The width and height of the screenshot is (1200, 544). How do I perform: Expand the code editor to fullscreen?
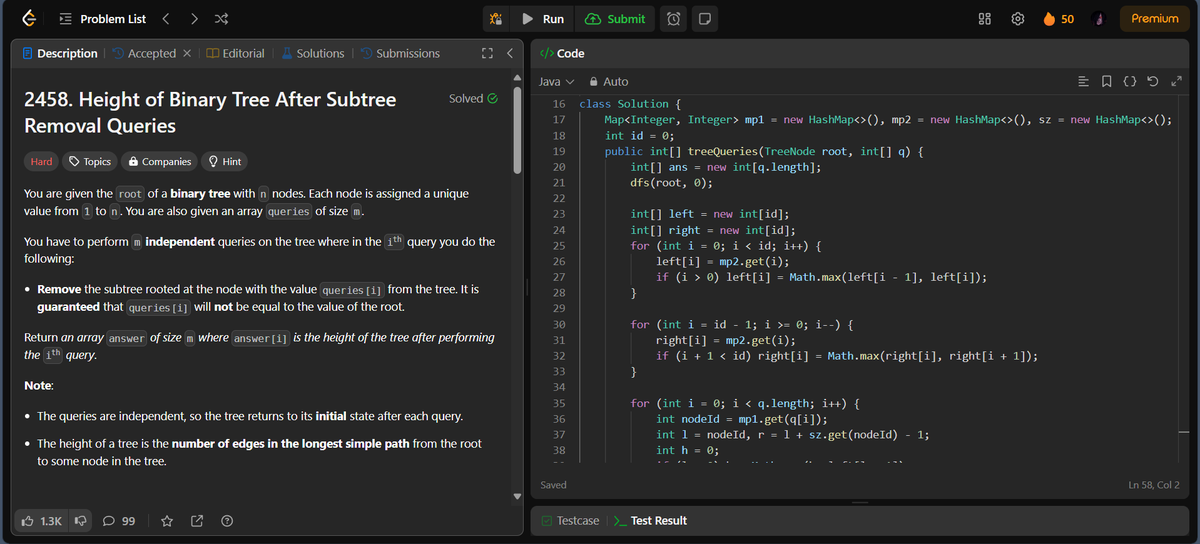[x=1177, y=81]
